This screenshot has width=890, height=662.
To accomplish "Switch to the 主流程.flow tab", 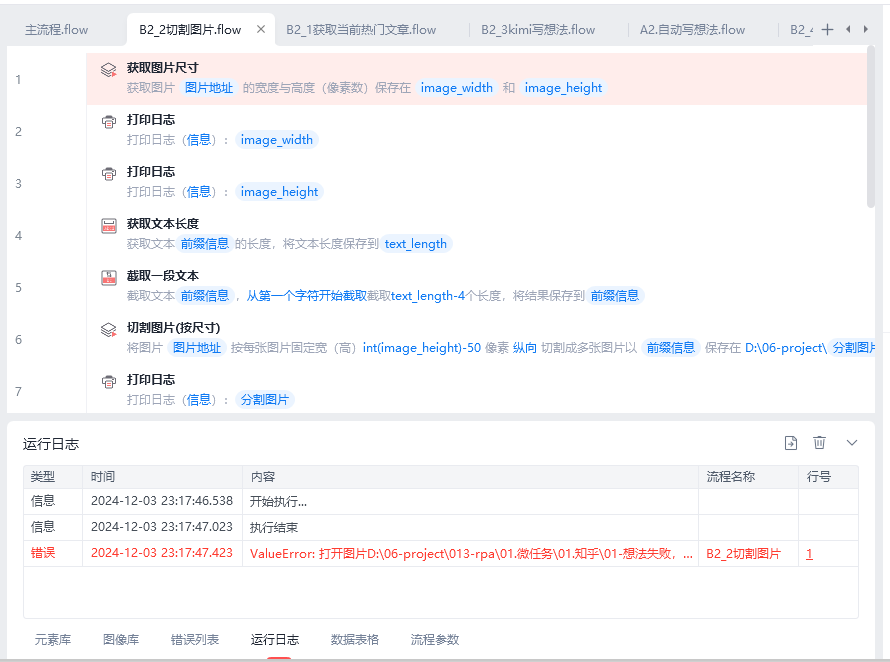I will [x=57, y=30].
